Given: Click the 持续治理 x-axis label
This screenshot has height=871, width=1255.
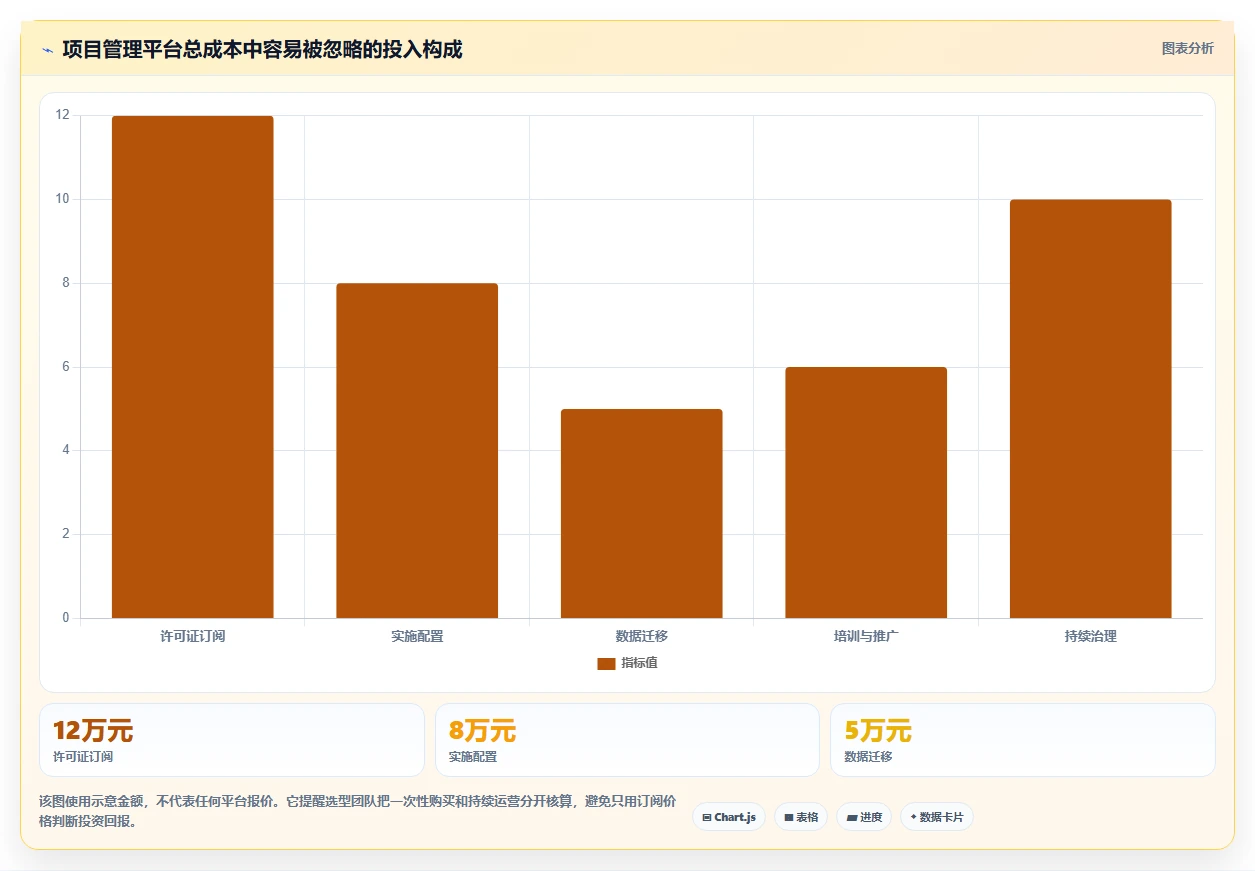Looking at the screenshot, I should (1091, 636).
